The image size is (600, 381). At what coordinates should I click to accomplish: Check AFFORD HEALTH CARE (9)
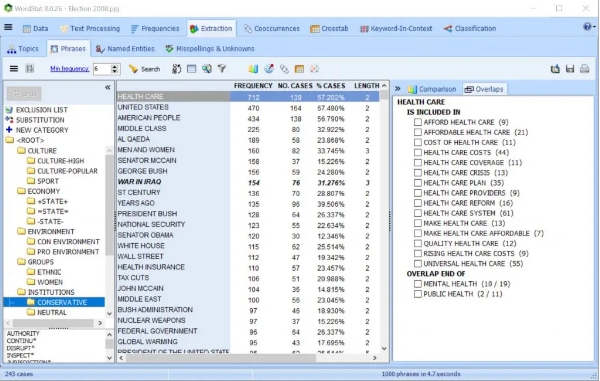click(x=418, y=122)
